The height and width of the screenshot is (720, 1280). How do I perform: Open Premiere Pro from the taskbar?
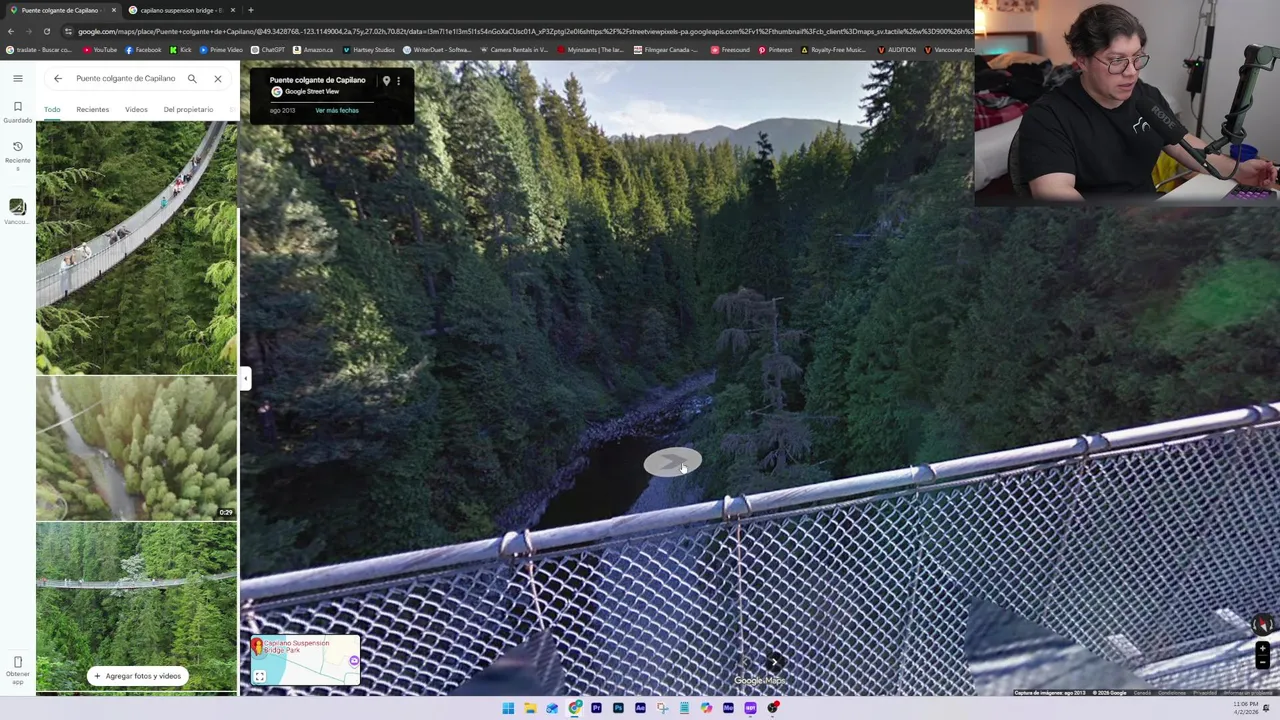click(596, 708)
